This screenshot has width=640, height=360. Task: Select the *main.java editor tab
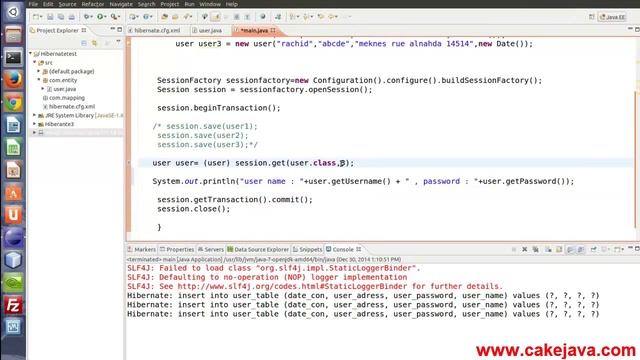click(255, 31)
